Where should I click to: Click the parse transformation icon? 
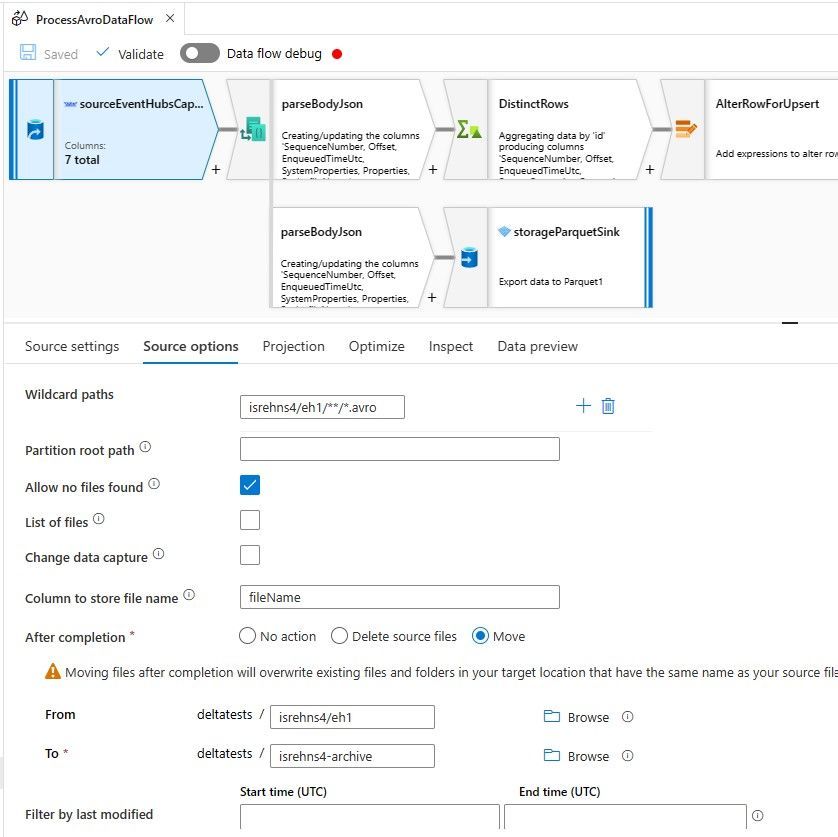(x=253, y=129)
